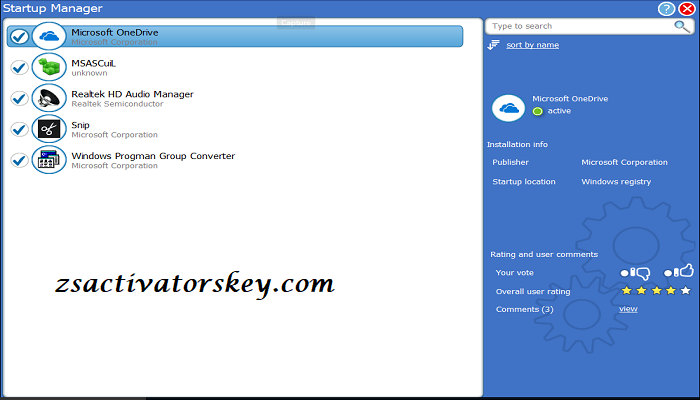Click Microsoft OneDrive title in details panel
The image size is (700, 400).
coord(570,99)
